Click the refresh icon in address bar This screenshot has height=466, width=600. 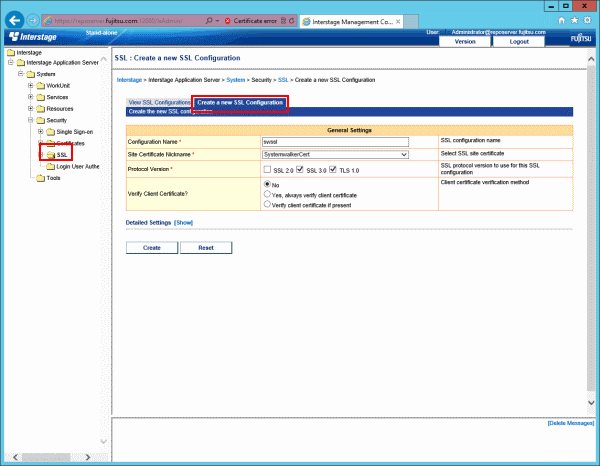coord(292,21)
